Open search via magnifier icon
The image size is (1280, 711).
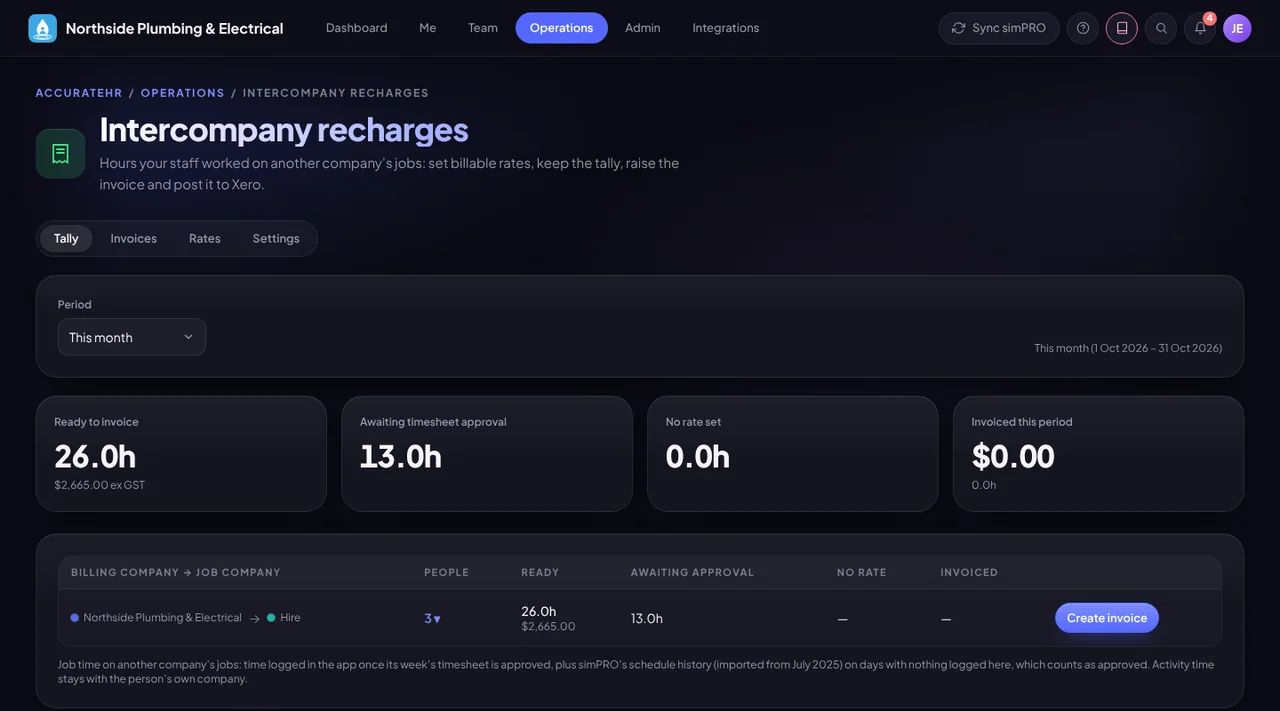click(1161, 28)
